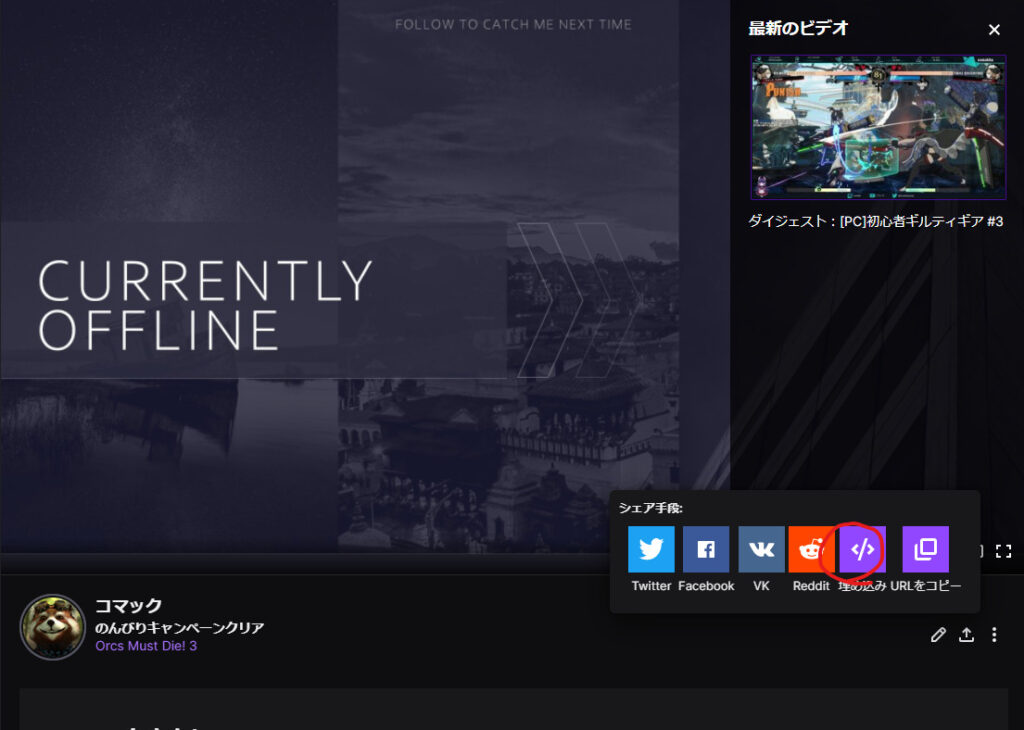Select the CURRENTLY OFFLINE banner in the player
This screenshot has width=1024, height=730.
coord(205,306)
